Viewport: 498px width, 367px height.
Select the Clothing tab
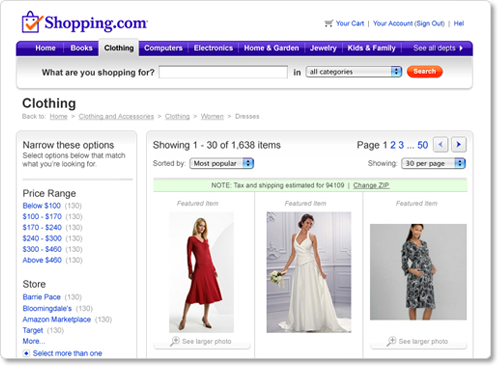[119, 48]
